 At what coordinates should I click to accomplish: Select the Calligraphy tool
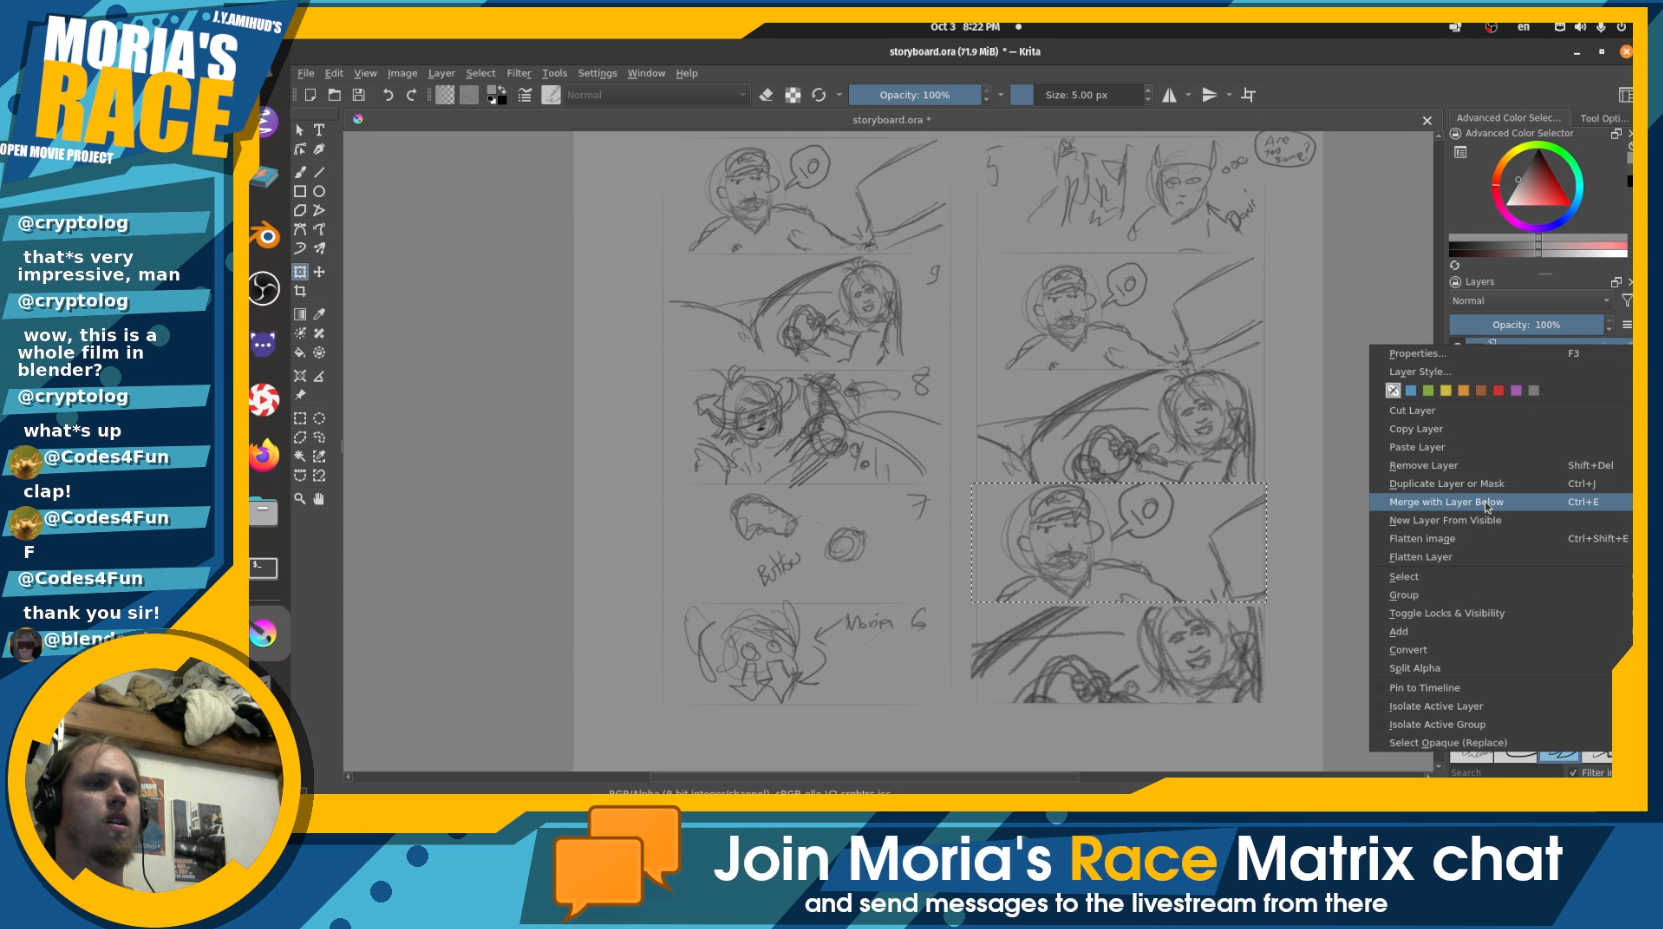point(319,149)
